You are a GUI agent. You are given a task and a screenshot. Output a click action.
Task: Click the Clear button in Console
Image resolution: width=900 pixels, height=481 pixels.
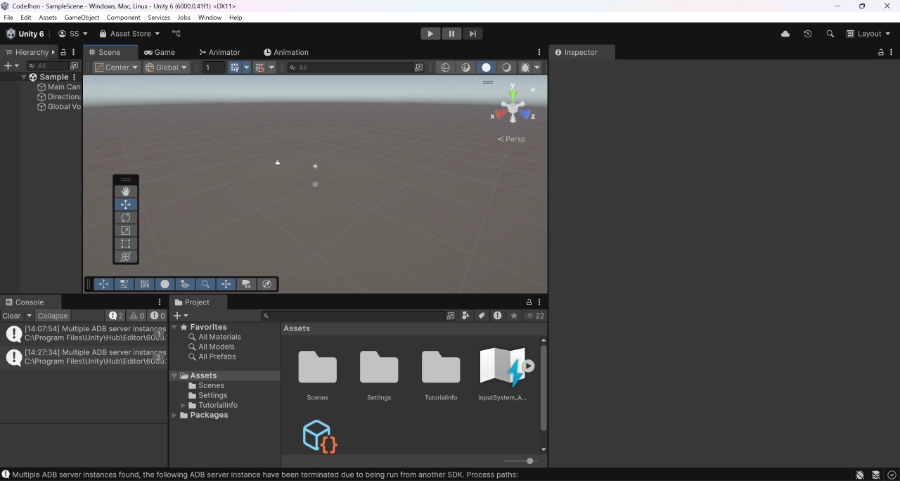pyautogui.click(x=11, y=316)
